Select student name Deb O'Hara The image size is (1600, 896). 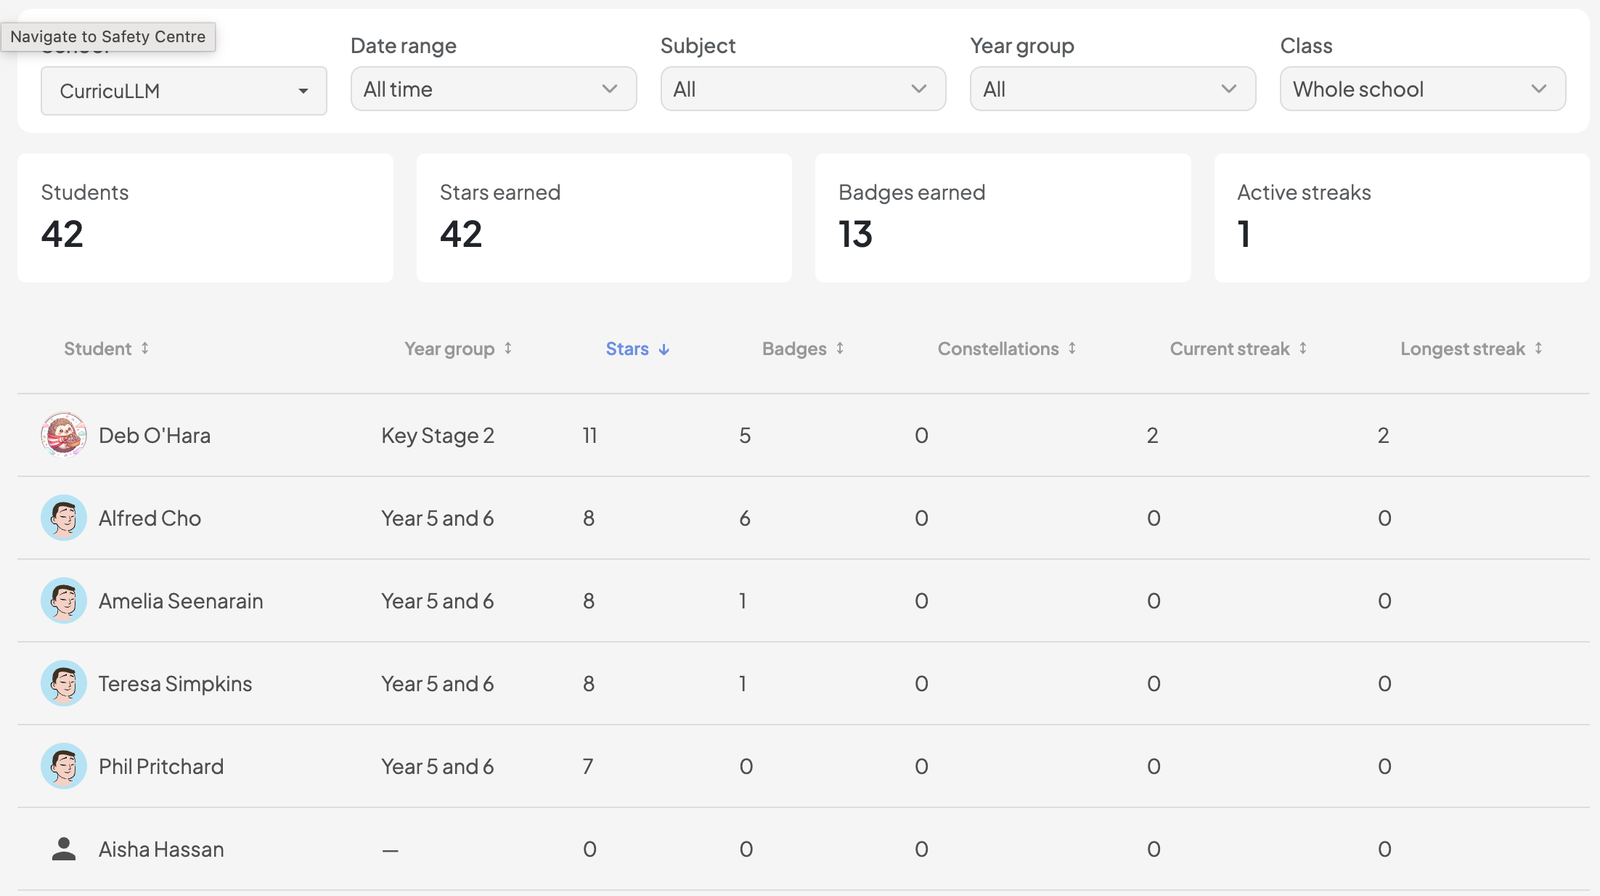pyautogui.click(x=155, y=436)
